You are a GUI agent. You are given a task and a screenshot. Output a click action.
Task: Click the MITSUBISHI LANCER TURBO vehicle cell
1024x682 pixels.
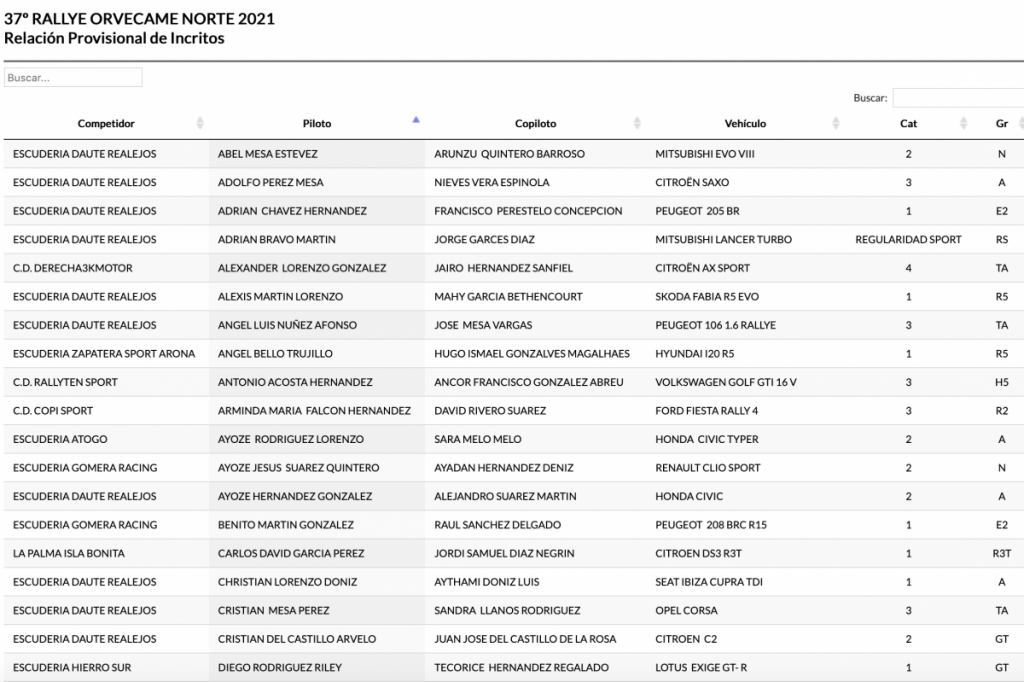pyautogui.click(x=723, y=240)
